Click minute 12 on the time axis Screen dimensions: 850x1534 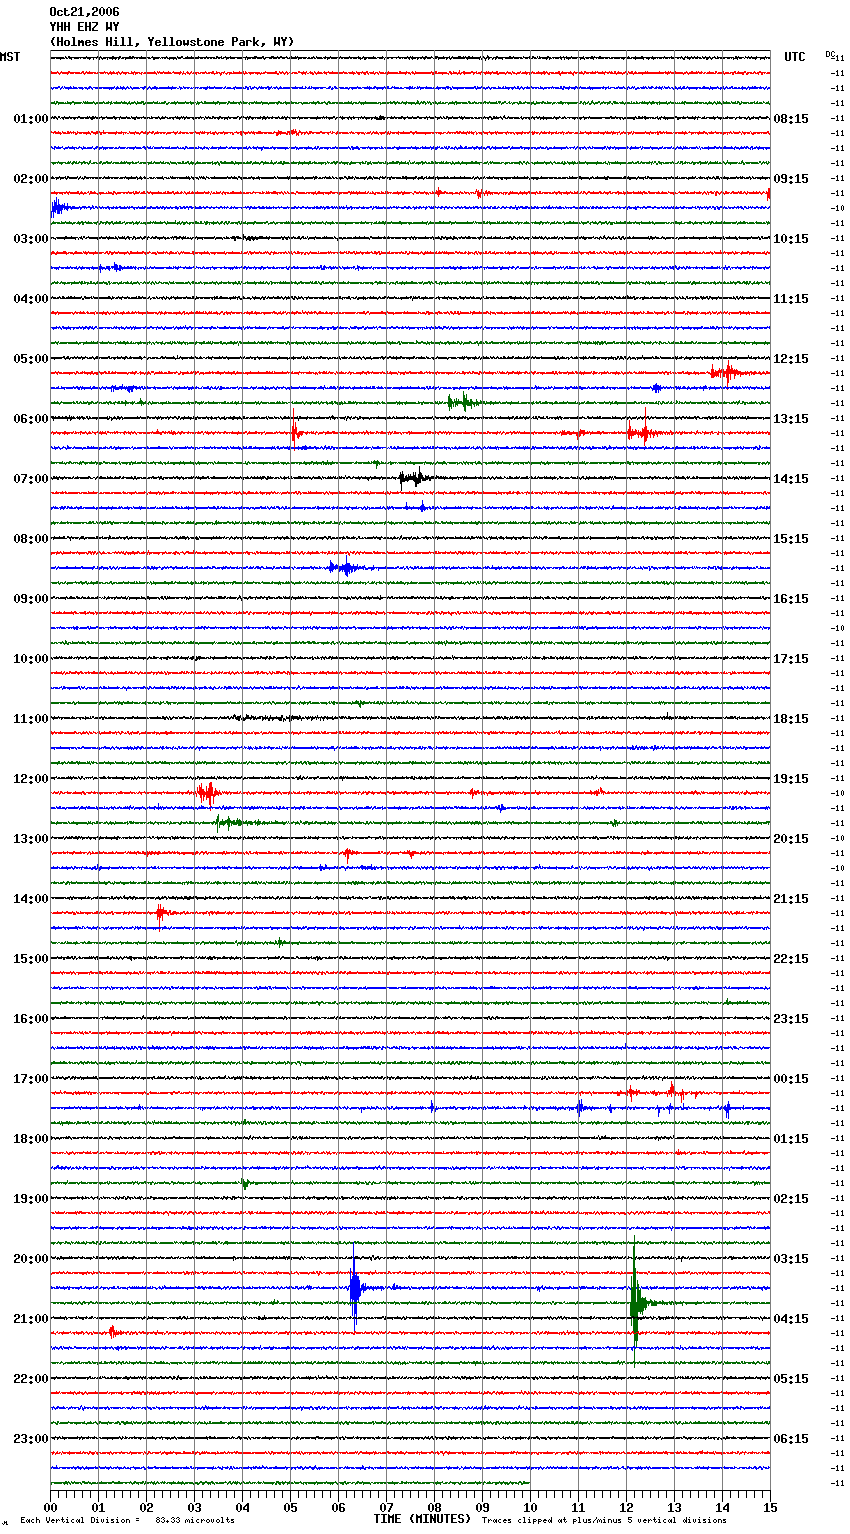[x=626, y=1507]
